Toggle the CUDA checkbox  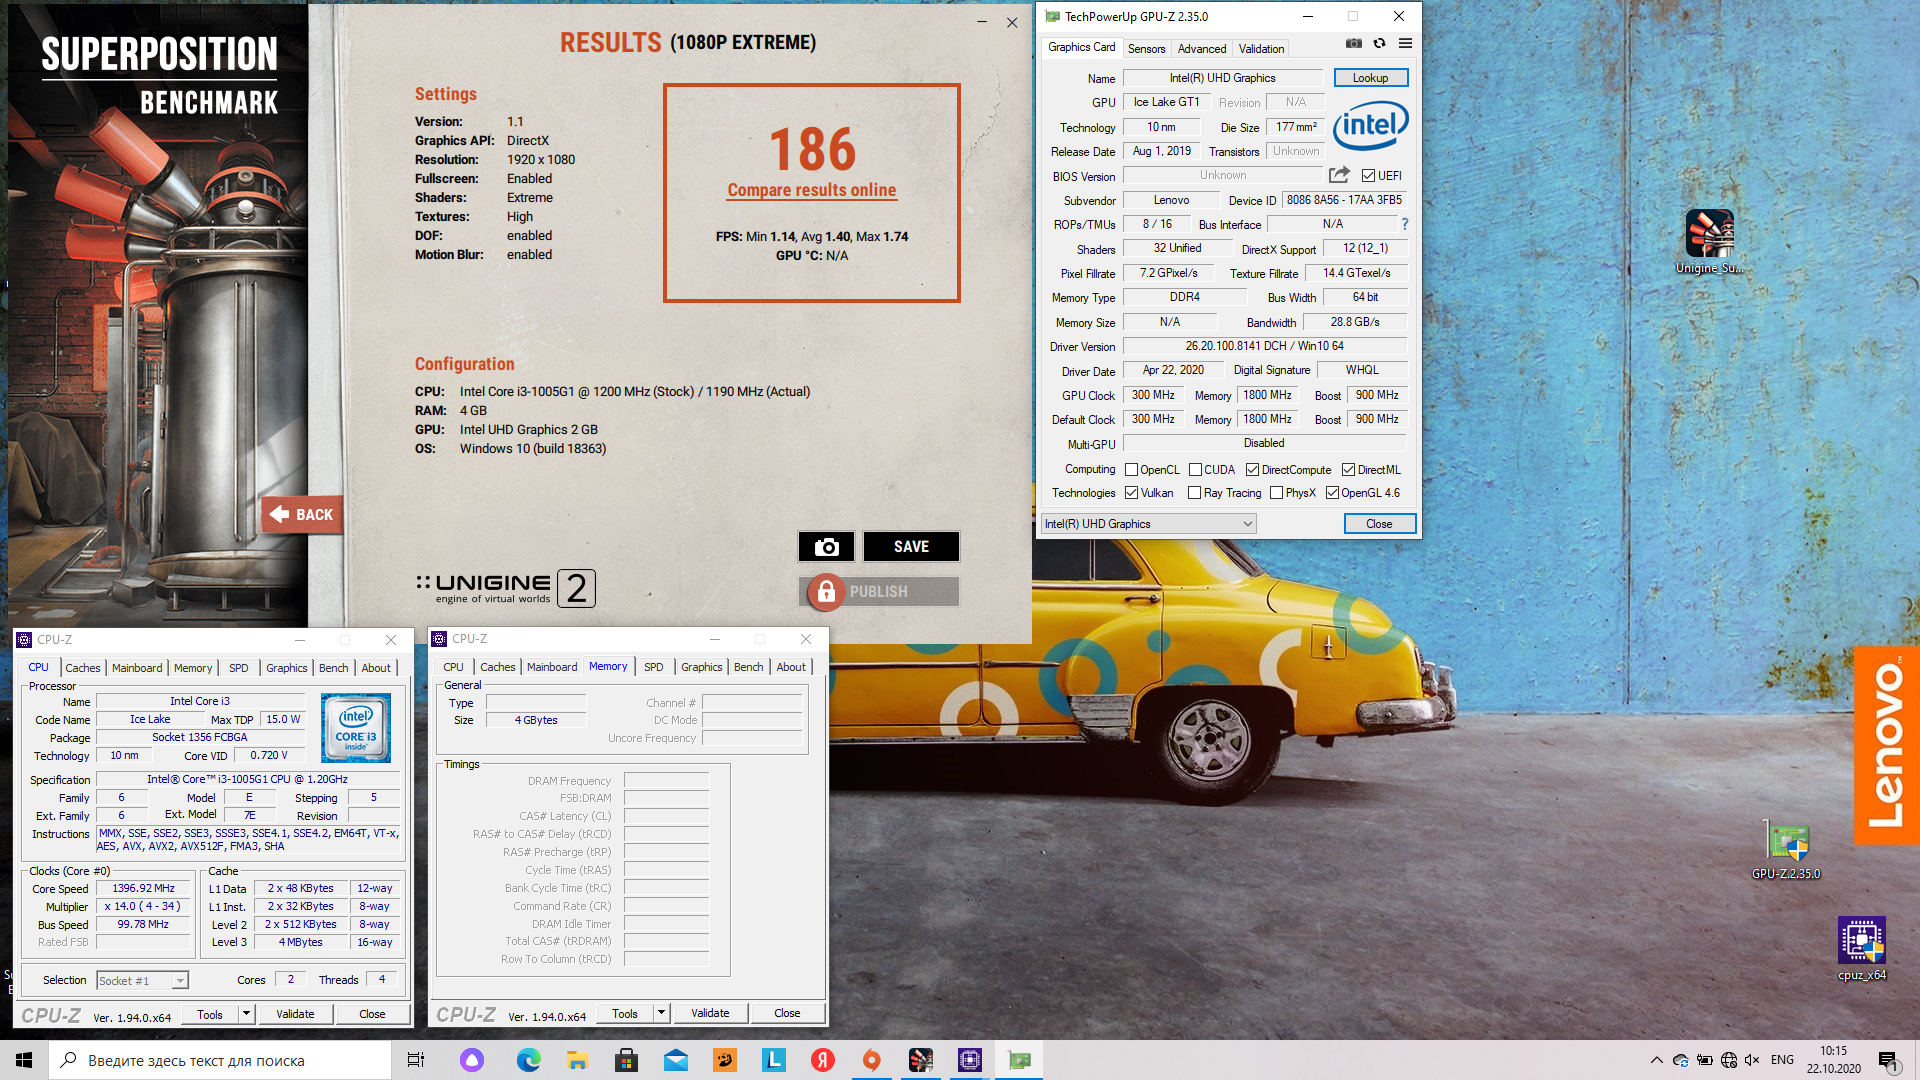pyautogui.click(x=1195, y=470)
